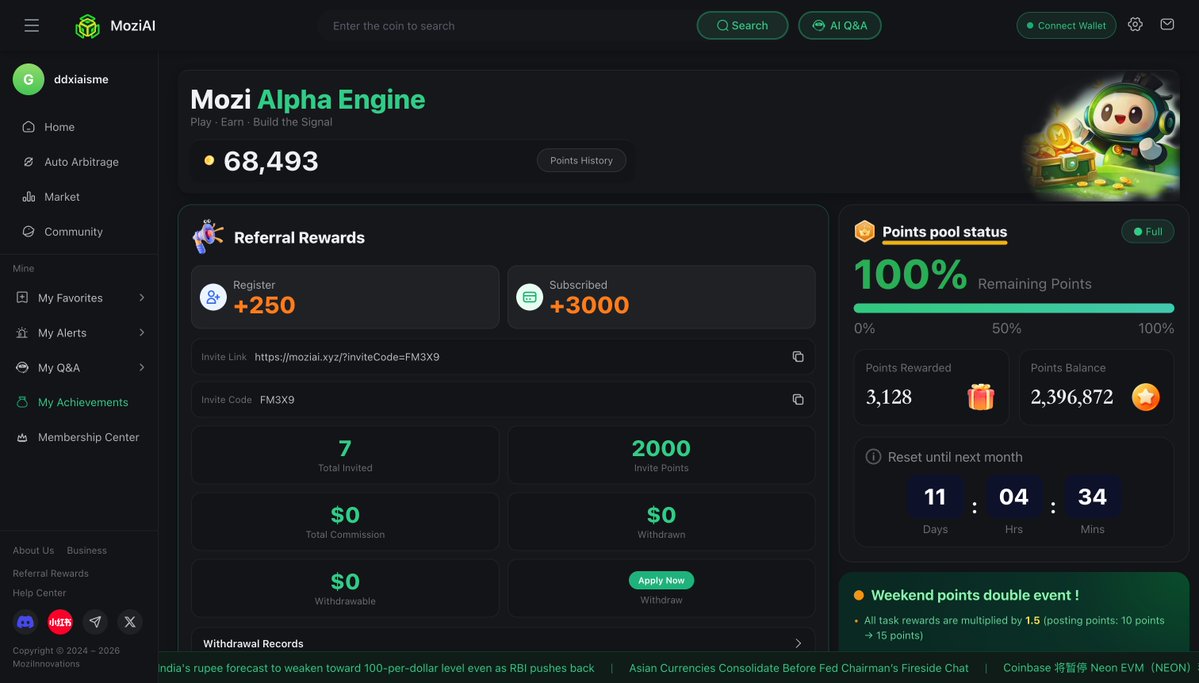Click the info icon beside Reset until next month
Viewport: 1199px width, 683px height.
pos(872,457)
